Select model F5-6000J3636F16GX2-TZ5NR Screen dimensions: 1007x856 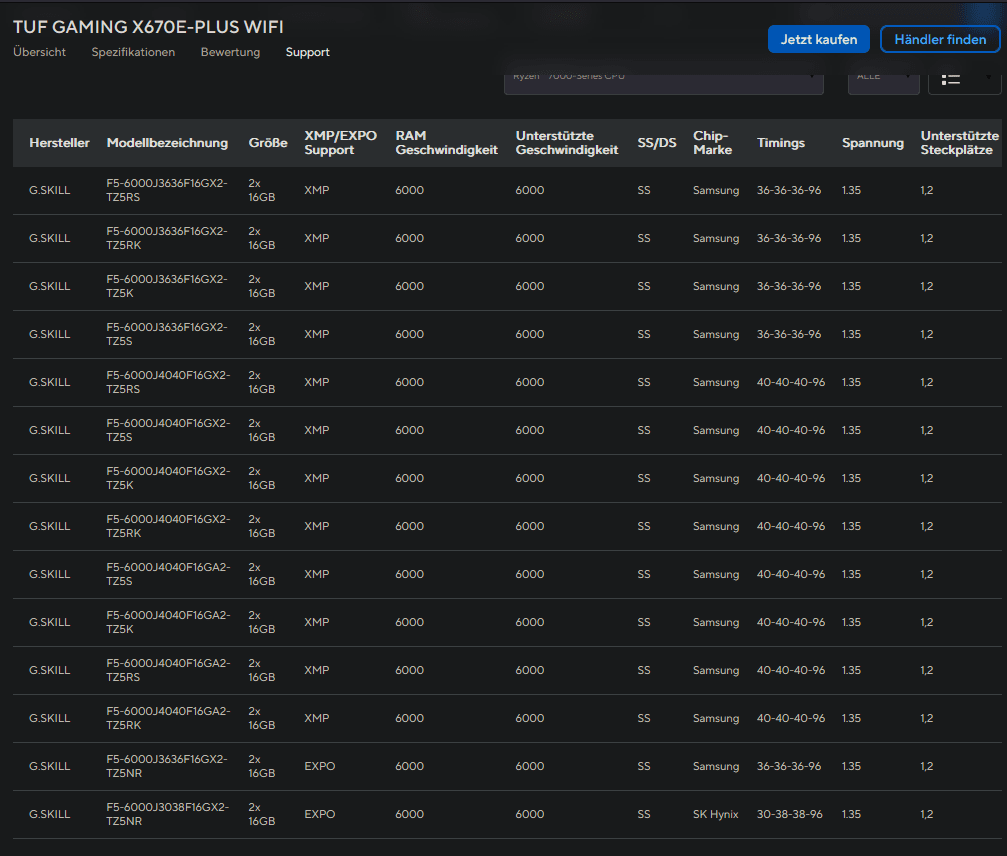167,766
